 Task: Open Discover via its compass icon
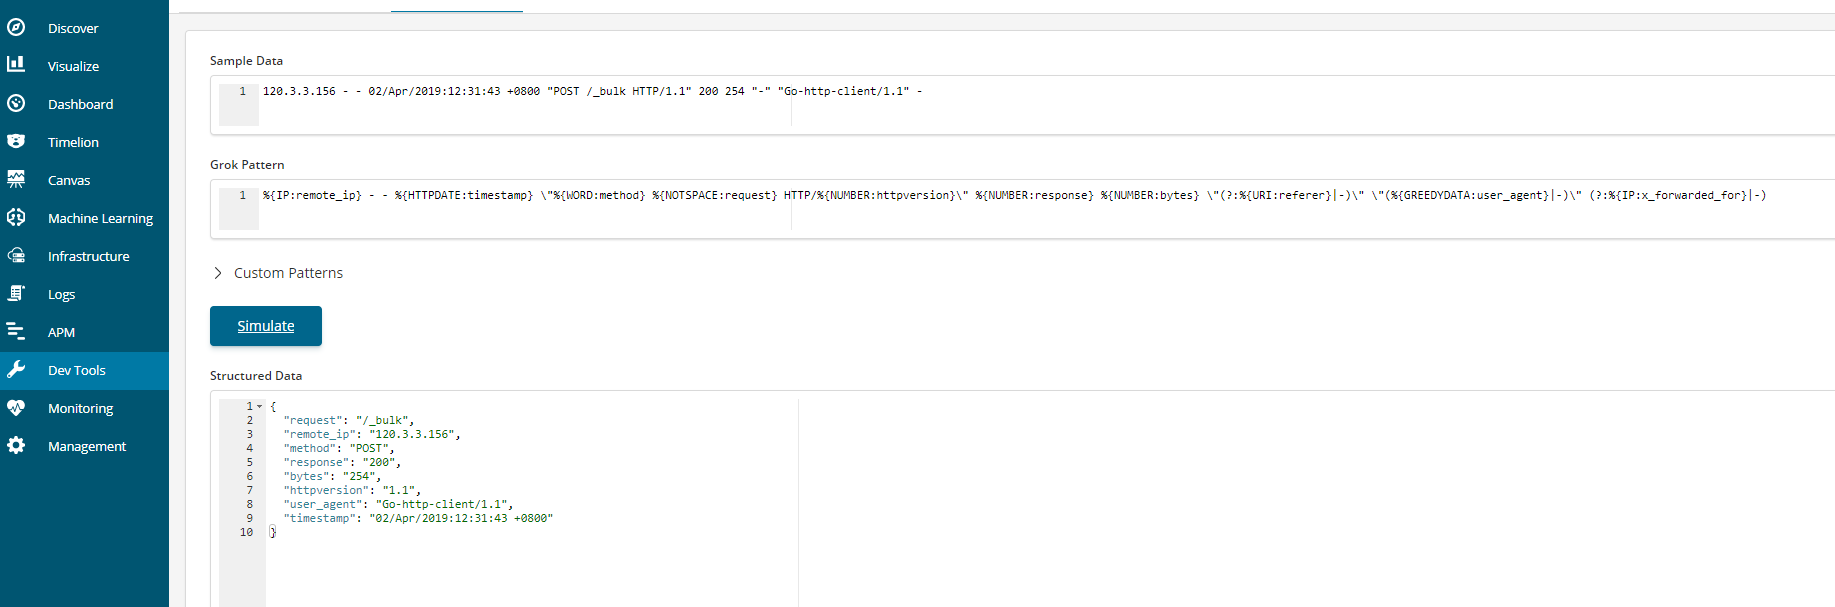pyautogui.click(x=16, y=28)
